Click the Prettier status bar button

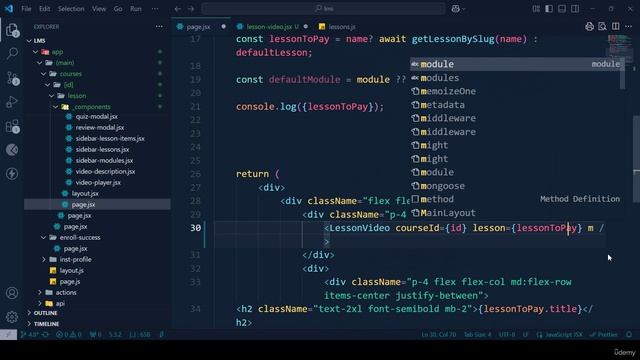tap(603, 334)
